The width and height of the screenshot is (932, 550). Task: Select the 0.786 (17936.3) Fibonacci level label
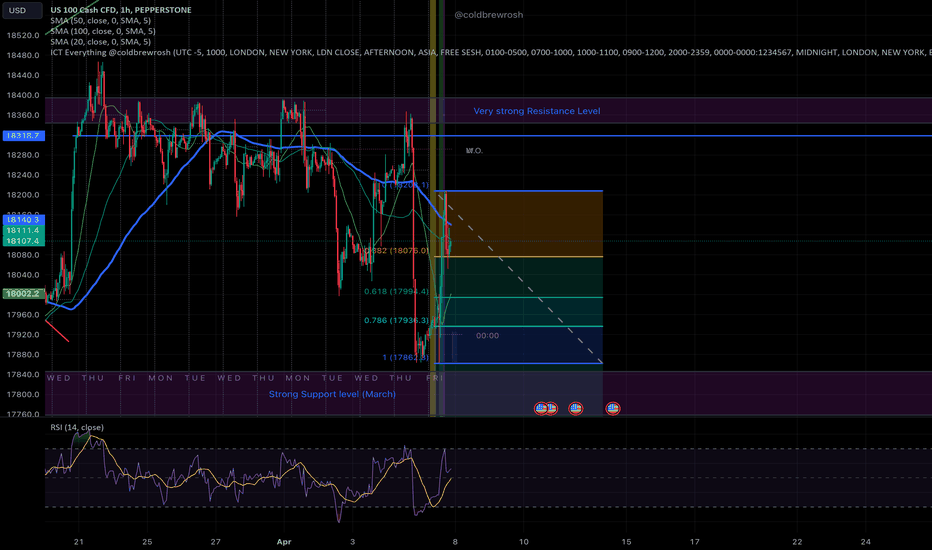[396, 320]
